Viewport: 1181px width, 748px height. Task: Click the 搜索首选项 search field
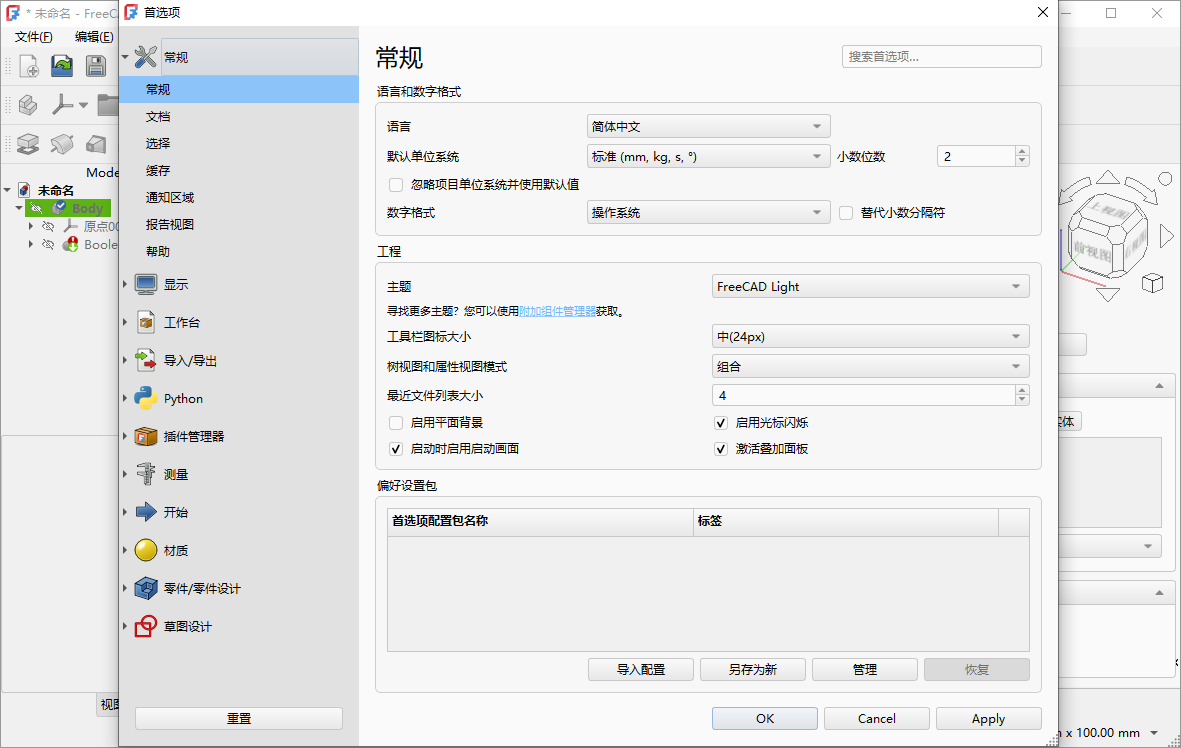click(941, 56)
